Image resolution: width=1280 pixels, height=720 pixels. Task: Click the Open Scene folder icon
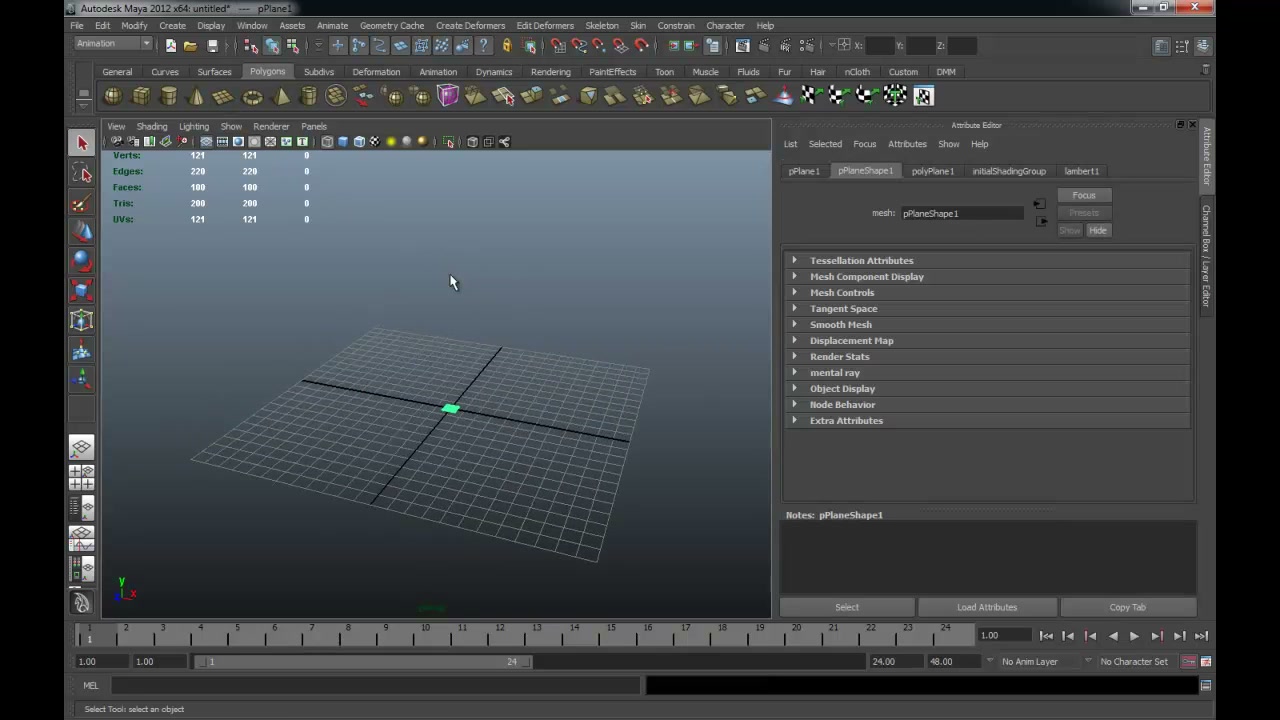coord(190,45)
